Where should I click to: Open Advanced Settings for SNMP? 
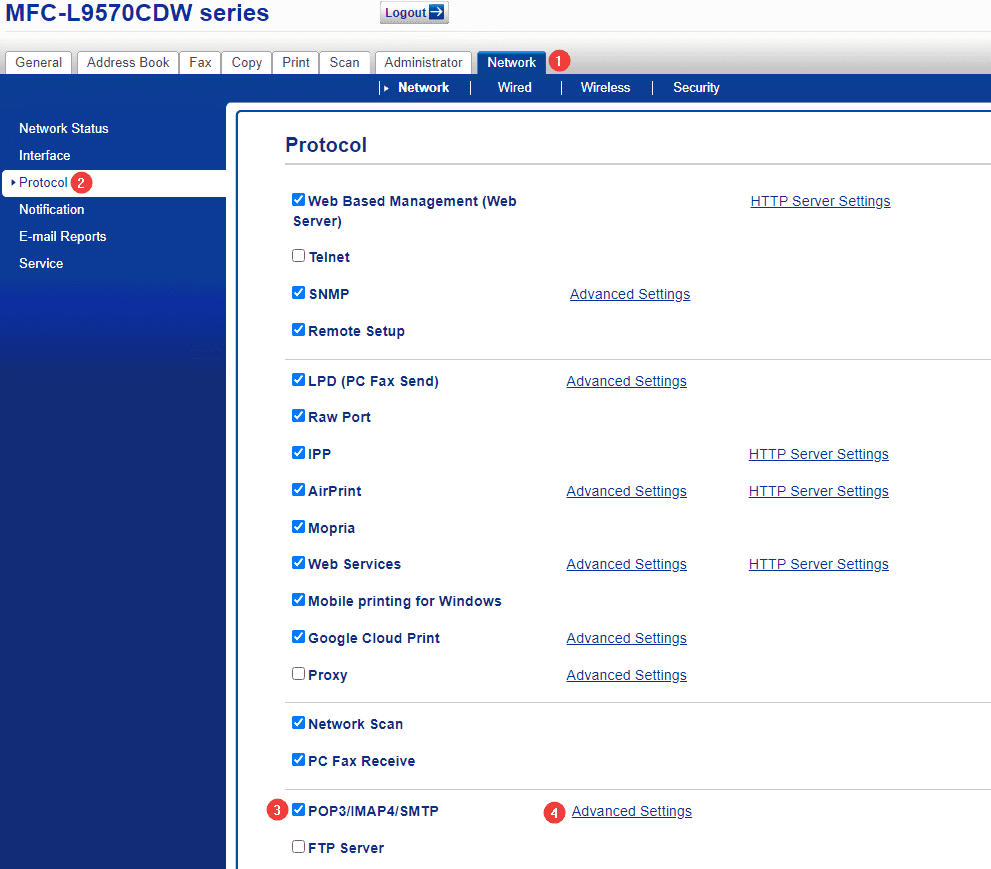[x=630, y=294]
